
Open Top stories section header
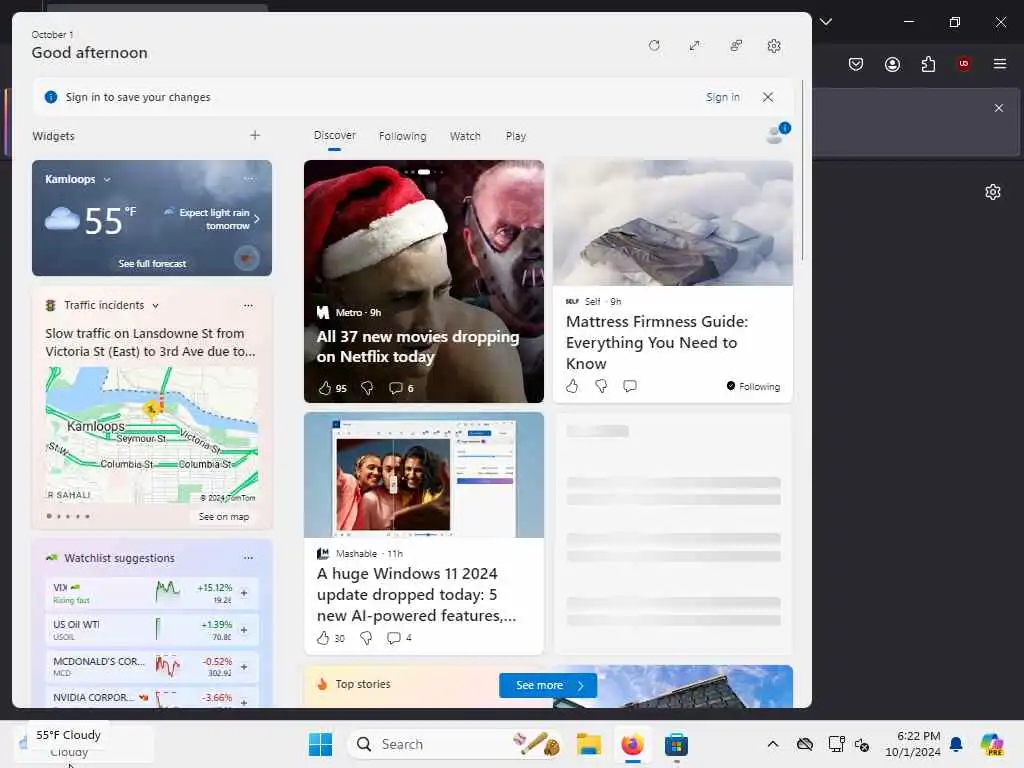click(x=362, y=684)
